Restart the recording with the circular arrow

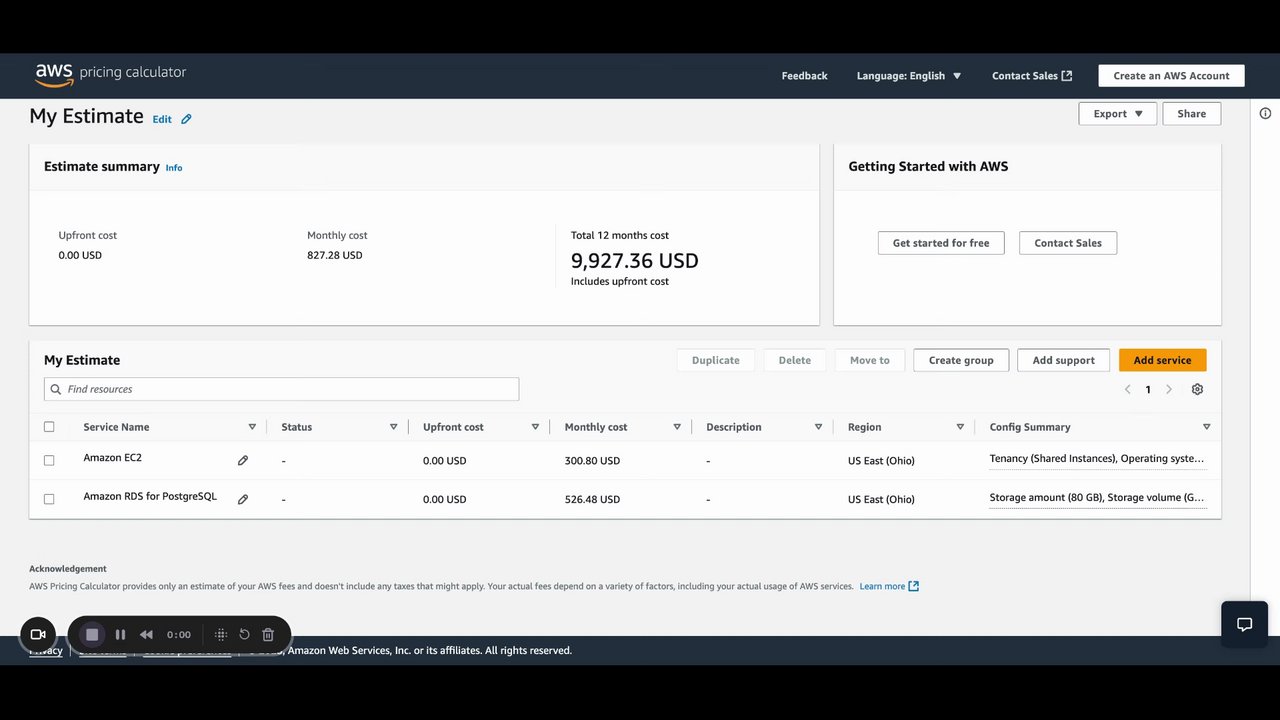[244, 634]
